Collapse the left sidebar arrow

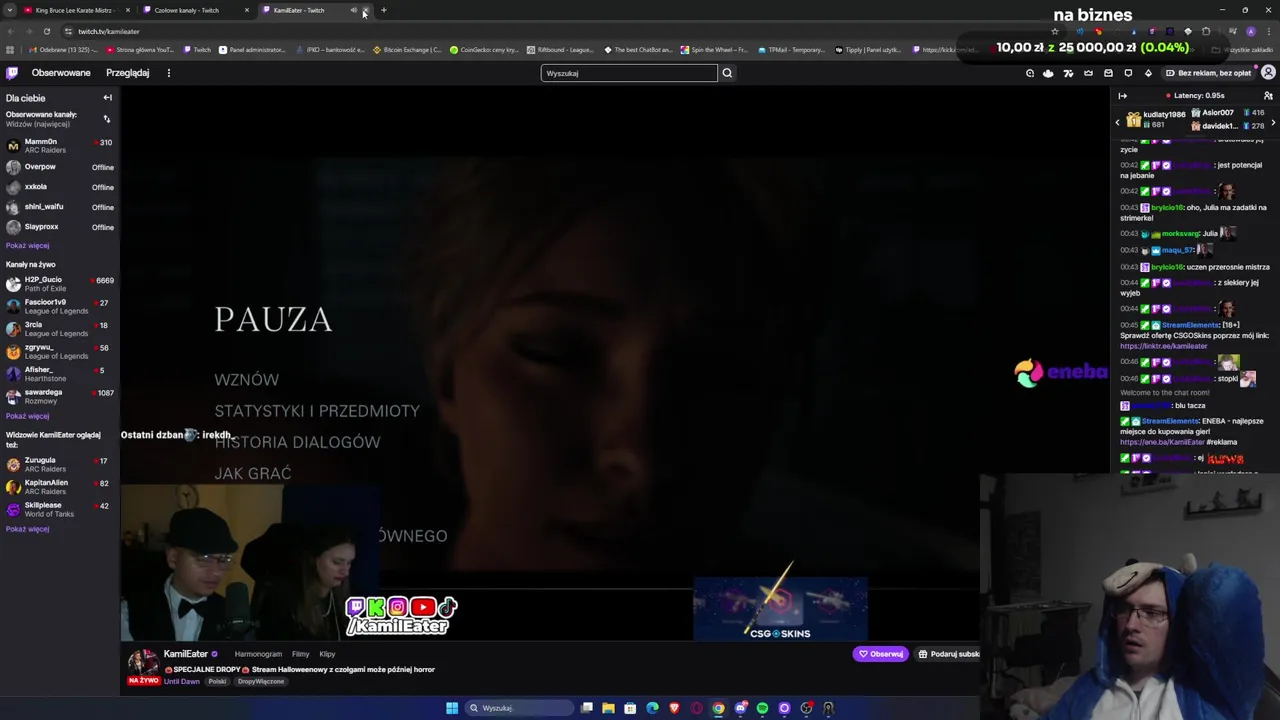click(107, 98)
